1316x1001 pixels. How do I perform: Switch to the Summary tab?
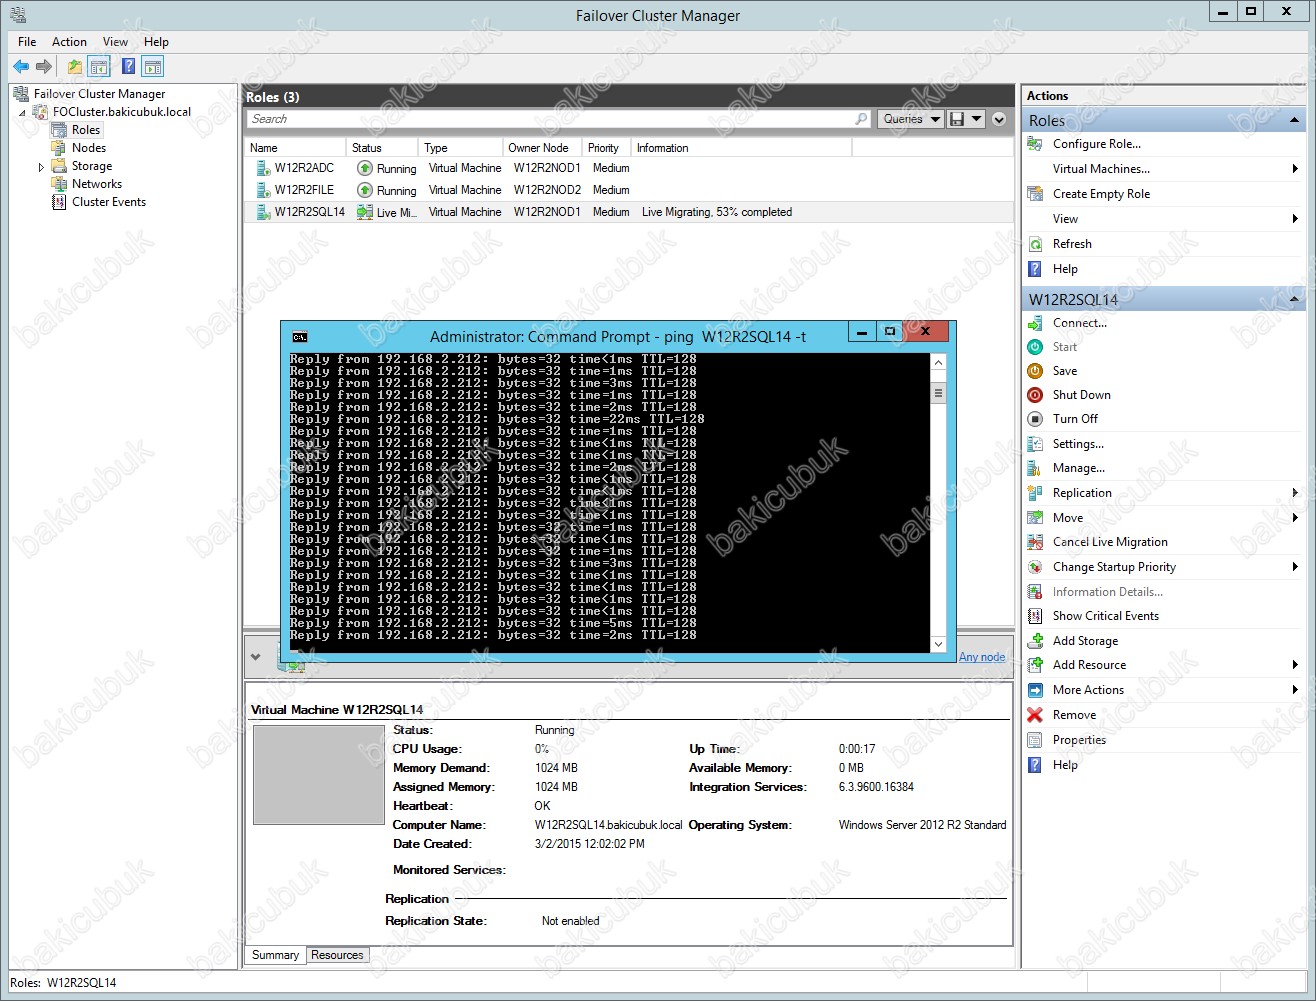[x=275, y=955]
